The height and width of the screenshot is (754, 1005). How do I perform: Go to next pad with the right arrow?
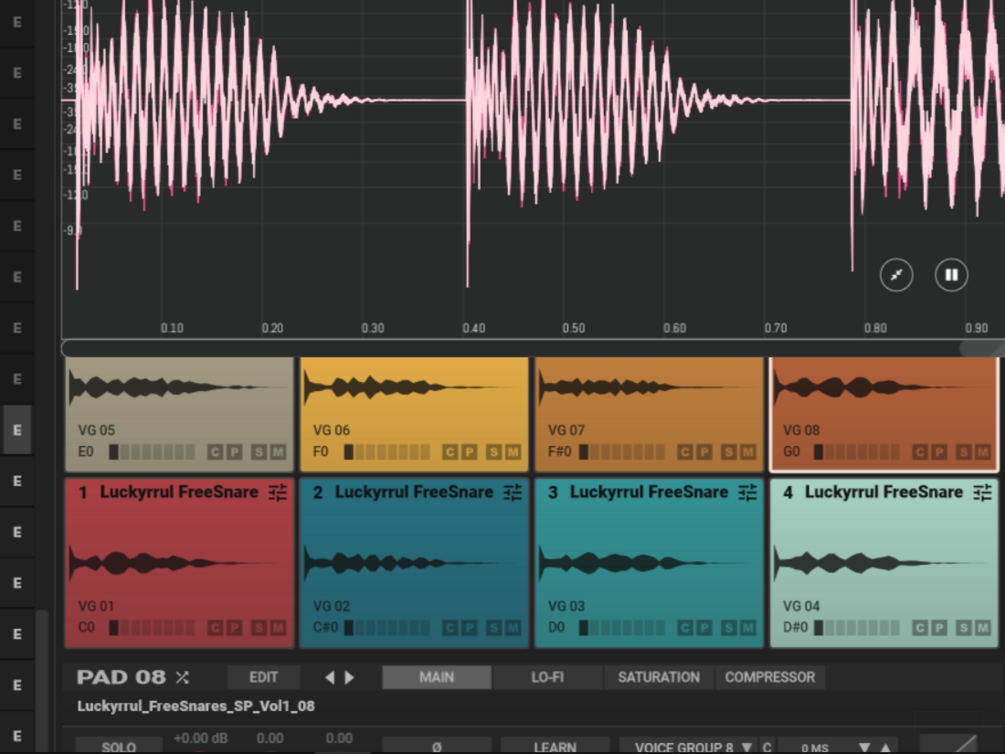pos(349,677)
